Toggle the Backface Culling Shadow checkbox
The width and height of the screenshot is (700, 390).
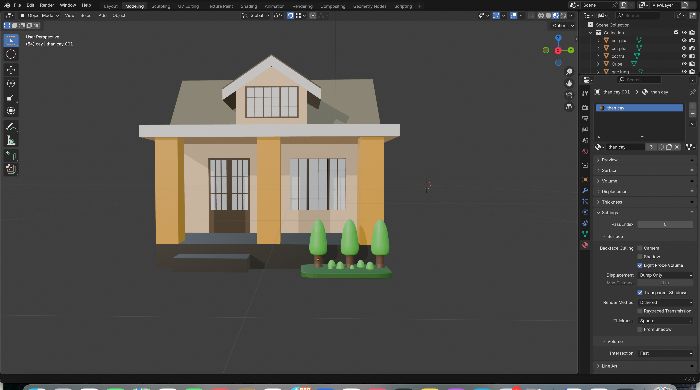tap(640, 257)
